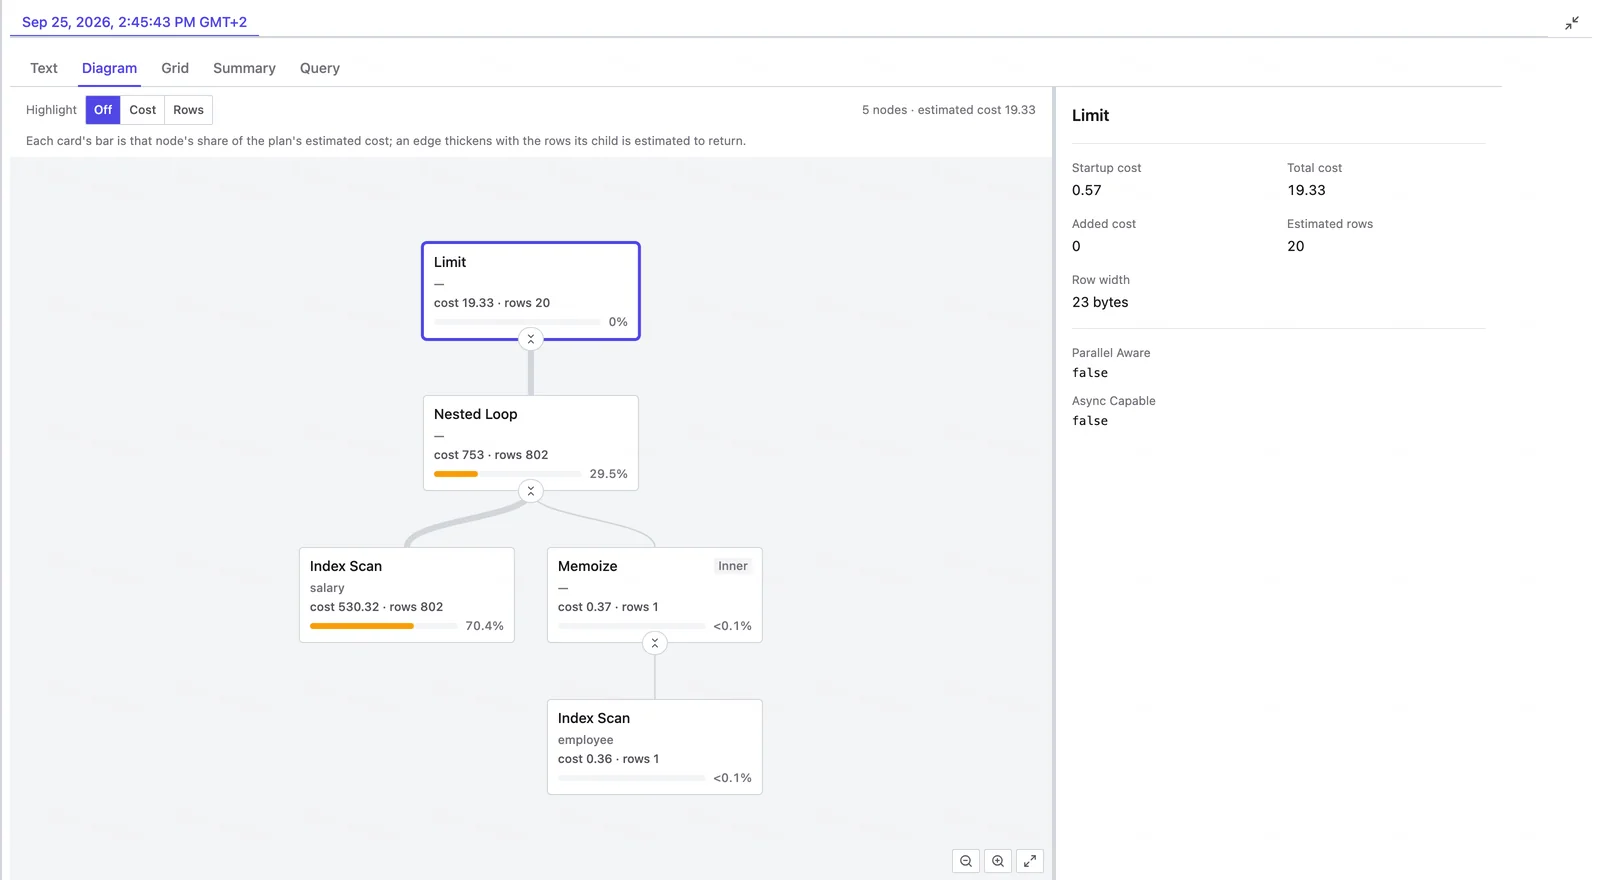The image size is (1600, 880).
Task: Click 'cost 530.32 · rows 802' text
Action: (x=376, y=607)
